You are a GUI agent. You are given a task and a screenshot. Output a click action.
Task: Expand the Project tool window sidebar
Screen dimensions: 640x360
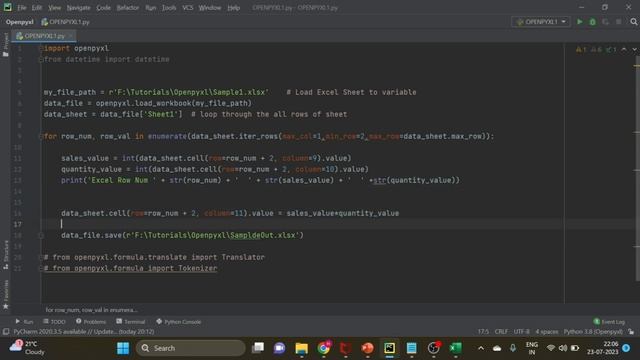click(6, 44)
